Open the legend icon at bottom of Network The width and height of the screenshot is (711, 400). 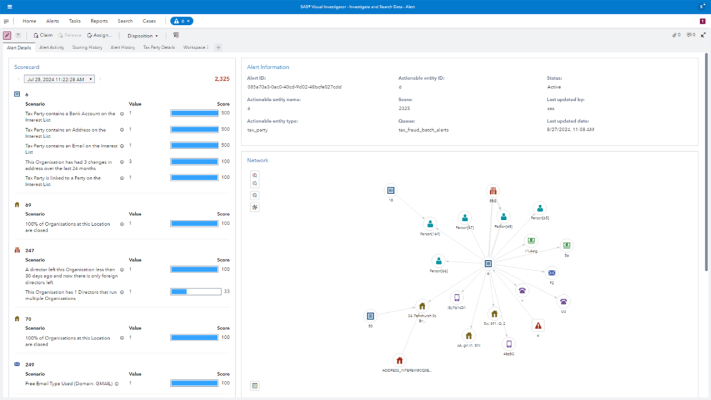[x=255, y=386]
